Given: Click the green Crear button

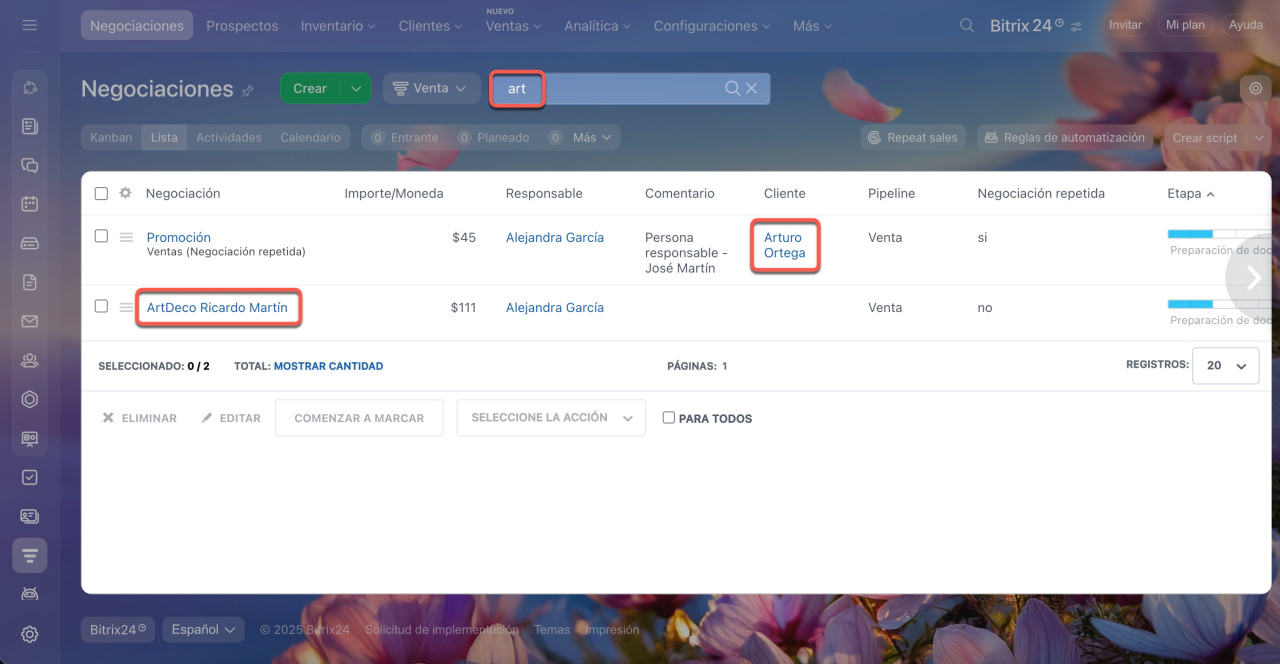Looking at the screenshot, I should click(x=310, y=89).
